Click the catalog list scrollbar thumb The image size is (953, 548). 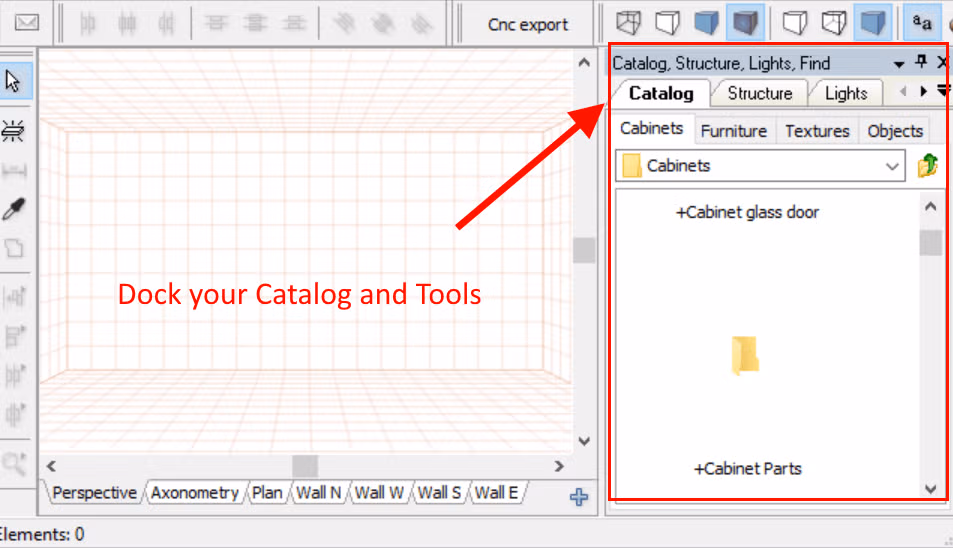click(x=931, y=243)
